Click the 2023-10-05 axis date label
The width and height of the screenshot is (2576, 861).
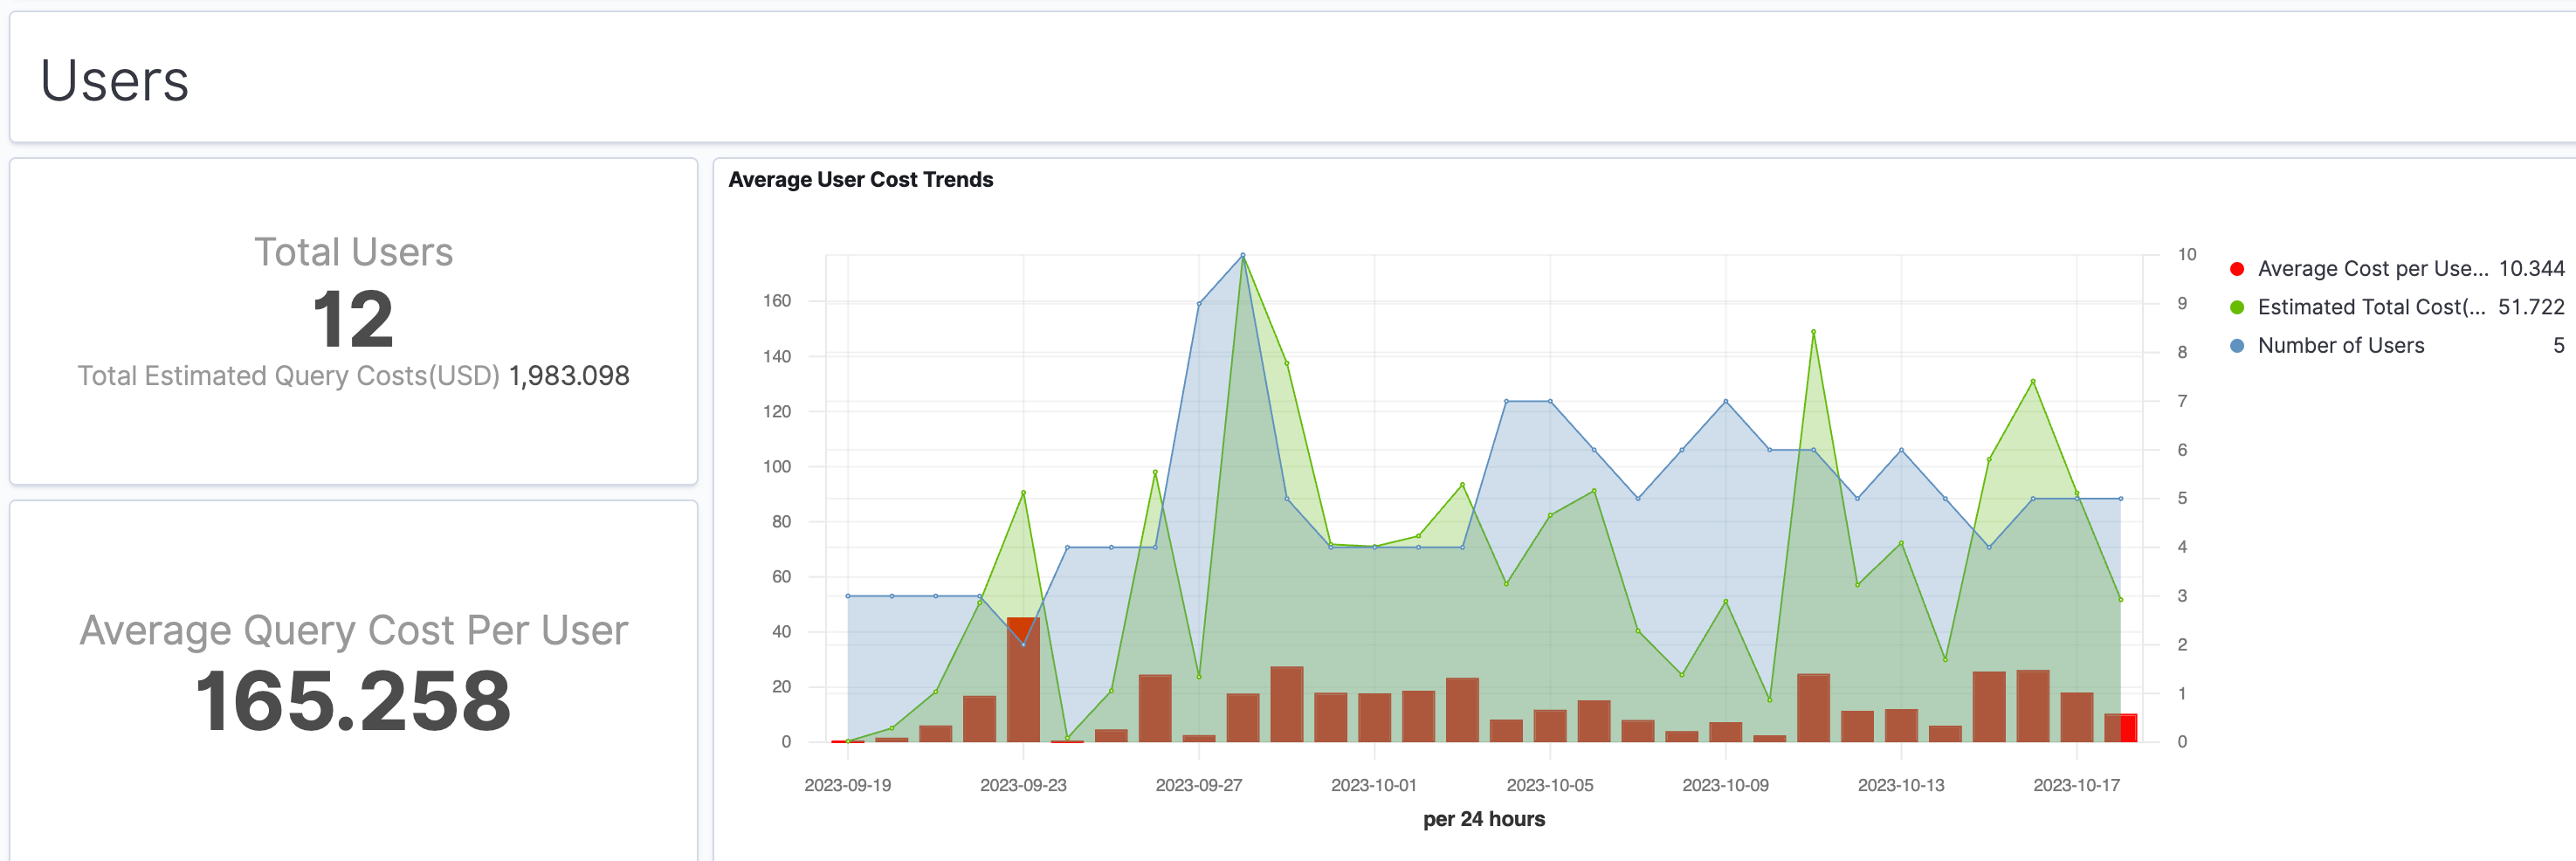point(1549,784)
